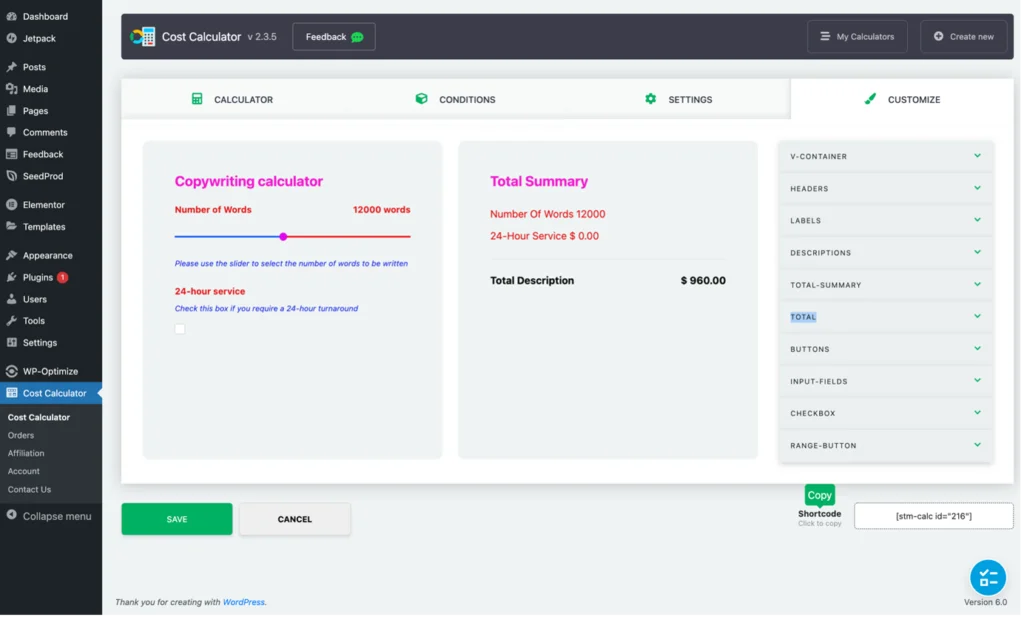1024x617 pixels.
Task: Click the $ 960.00 total value
Action: pyautogui.click(x=705, y=281)
